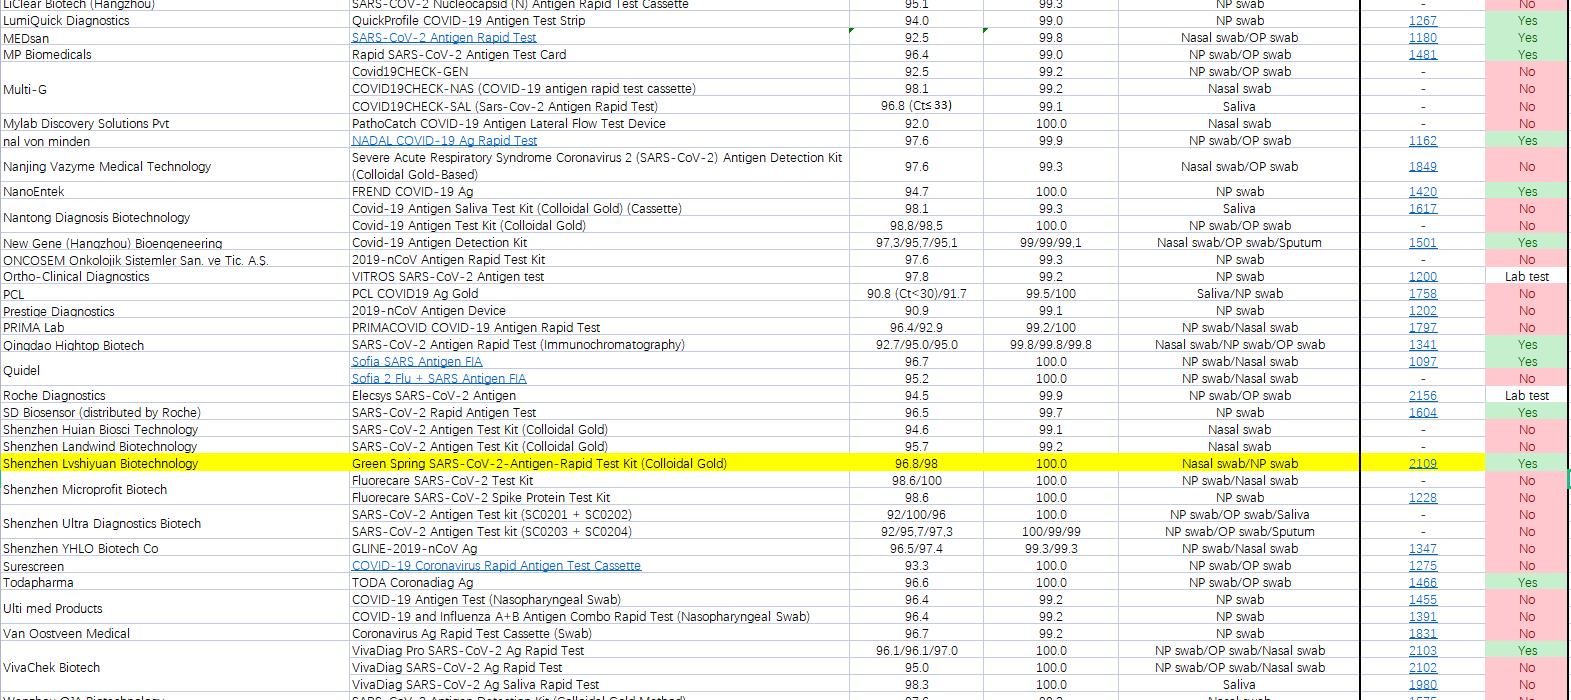The height and width of the screenshot is (700, 1571).
Task: Click the NADAL COVID-19 Ag Rapid Test link
Action: 444,141
